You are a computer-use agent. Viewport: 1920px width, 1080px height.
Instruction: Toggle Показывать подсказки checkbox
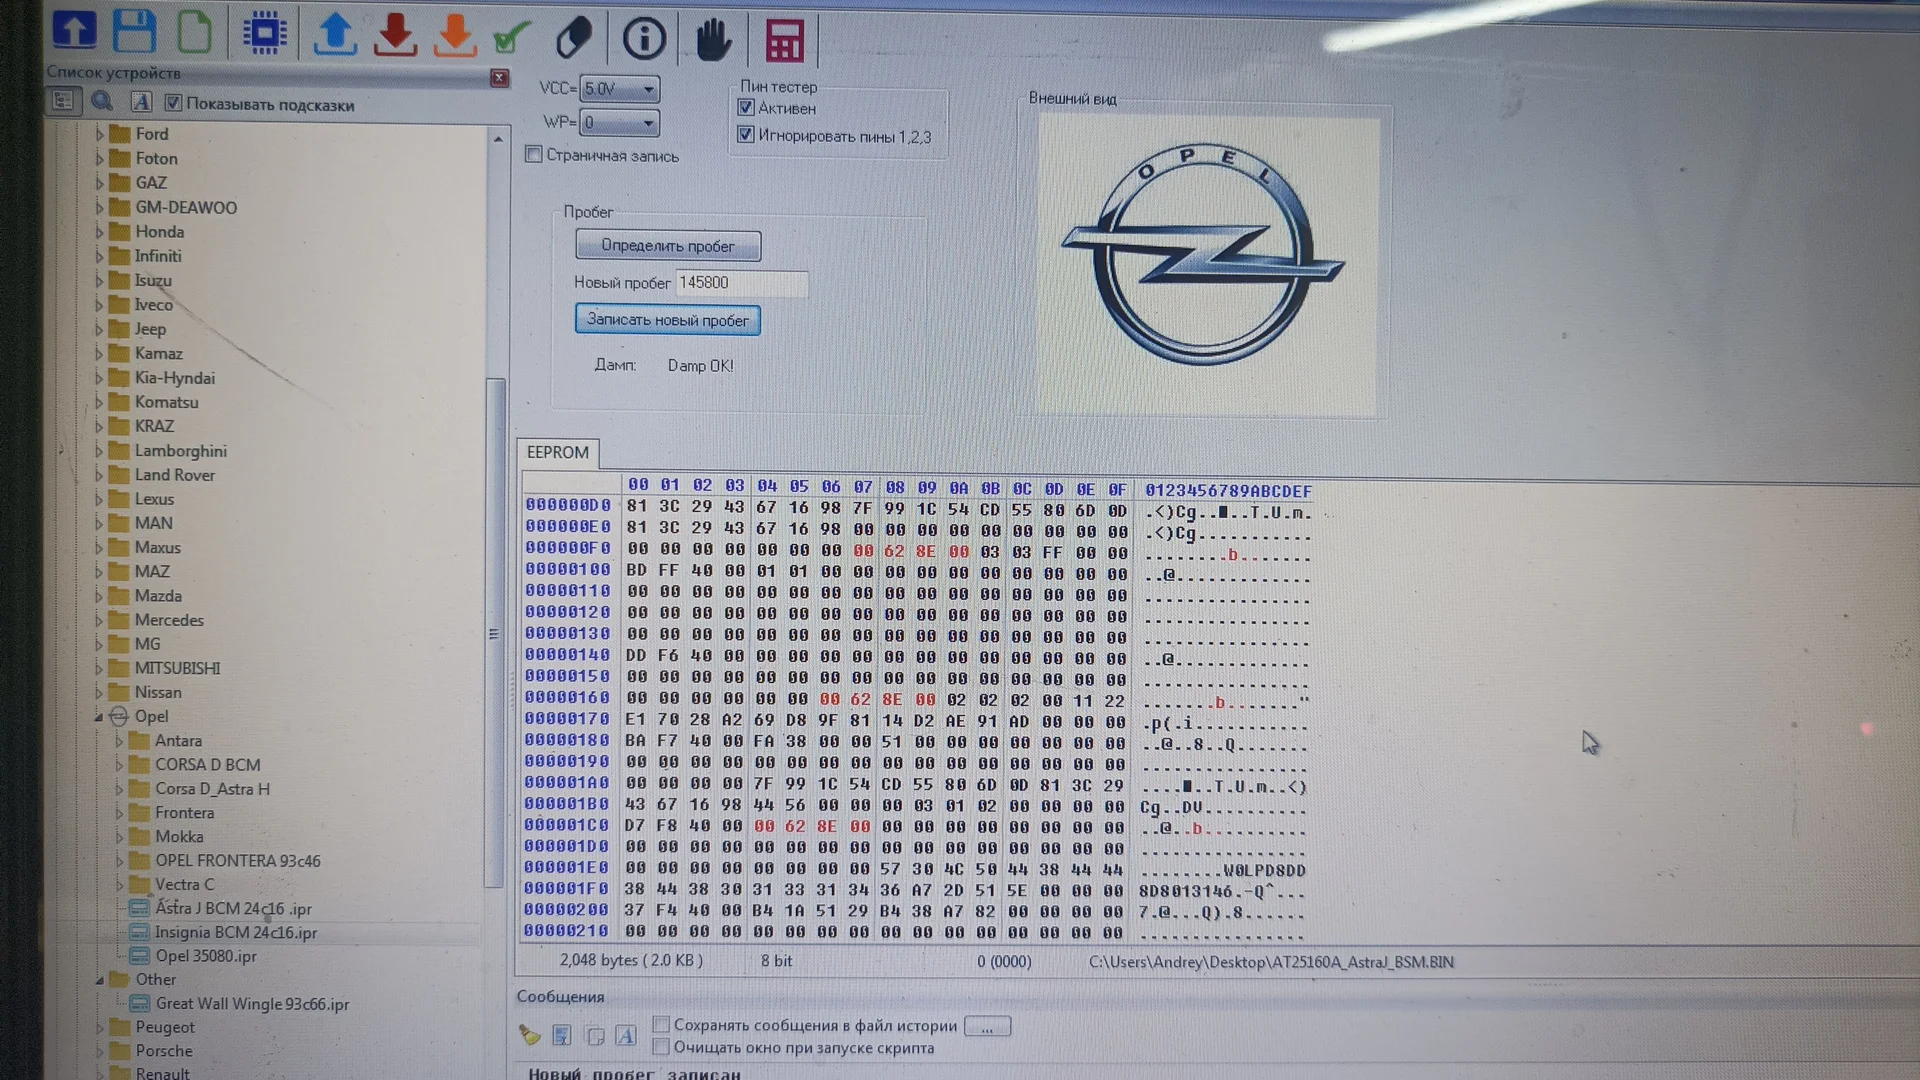(x=173, y=103)
